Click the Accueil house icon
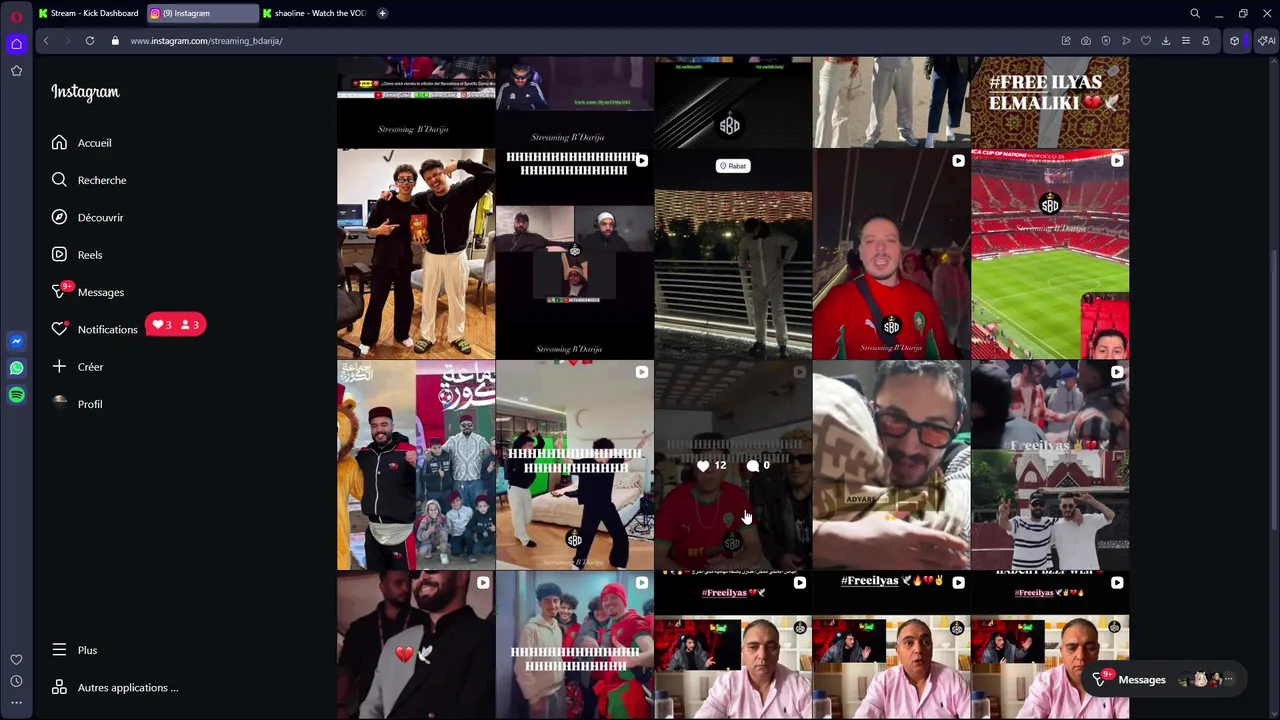Image resolution: width=1280 pixels, height=720 pixels. click(59, 143)
